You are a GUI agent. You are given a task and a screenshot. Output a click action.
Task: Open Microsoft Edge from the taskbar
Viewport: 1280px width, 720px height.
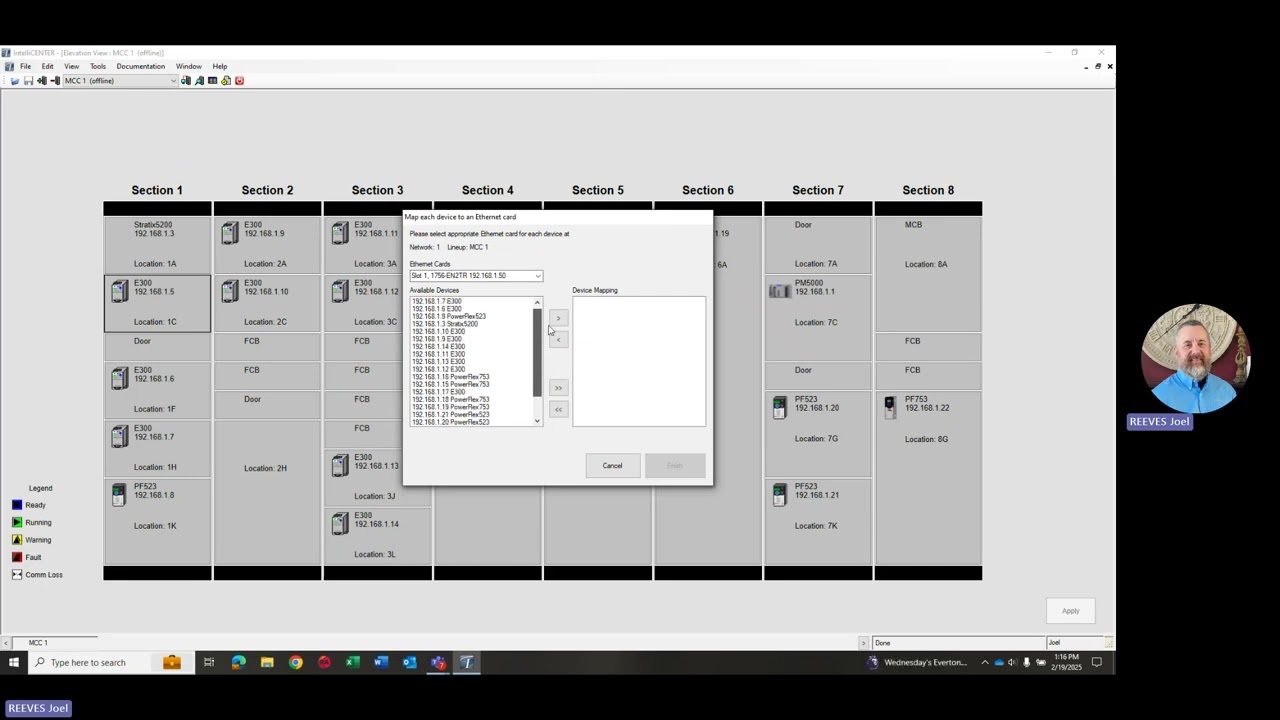point(238,662)
